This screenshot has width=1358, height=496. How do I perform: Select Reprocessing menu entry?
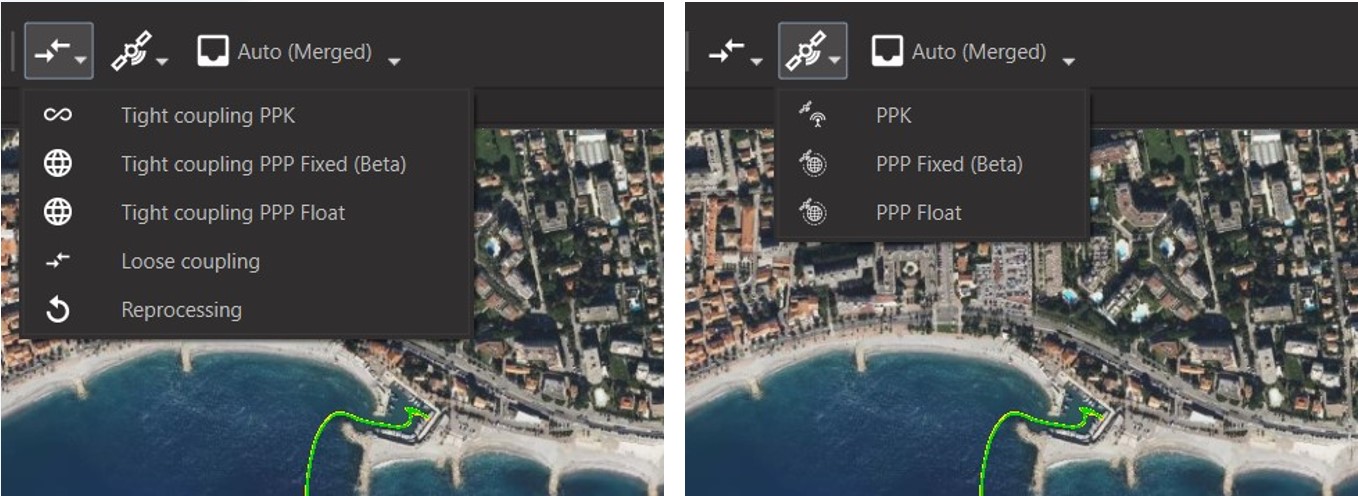point(246,310)
